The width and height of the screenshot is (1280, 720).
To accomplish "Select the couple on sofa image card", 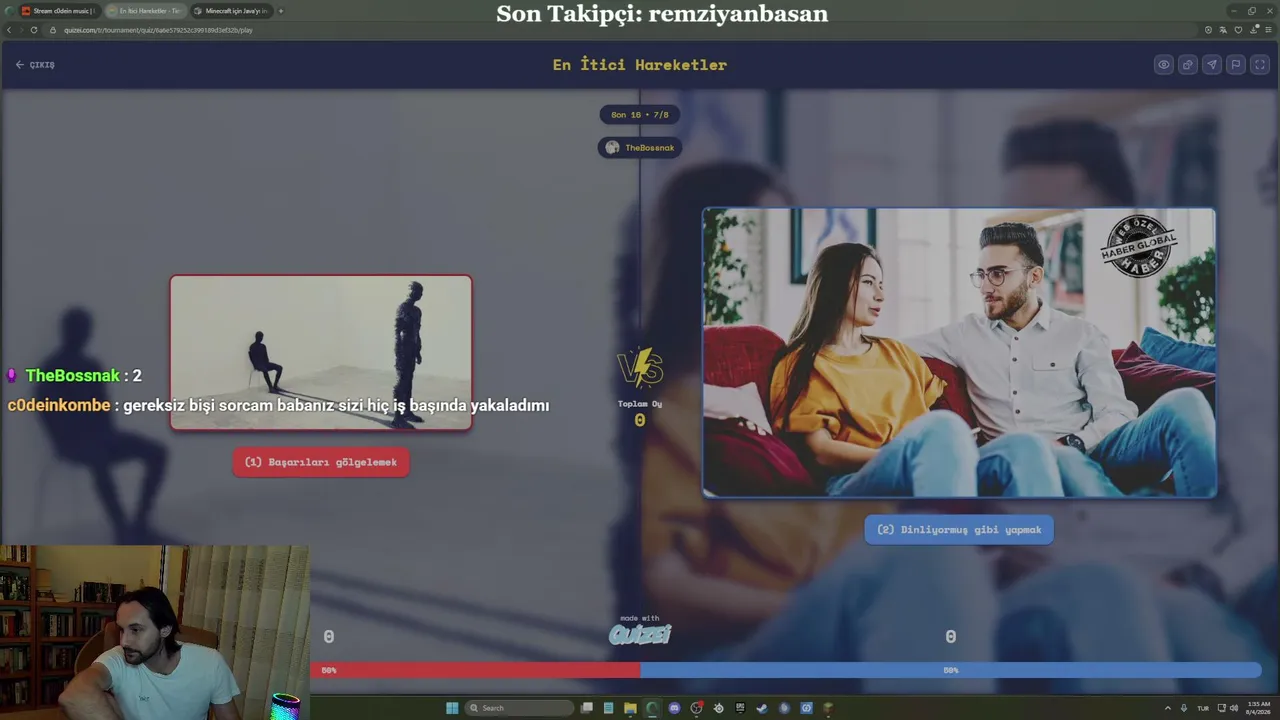I will pyautogui.click(x=960, y=353).
